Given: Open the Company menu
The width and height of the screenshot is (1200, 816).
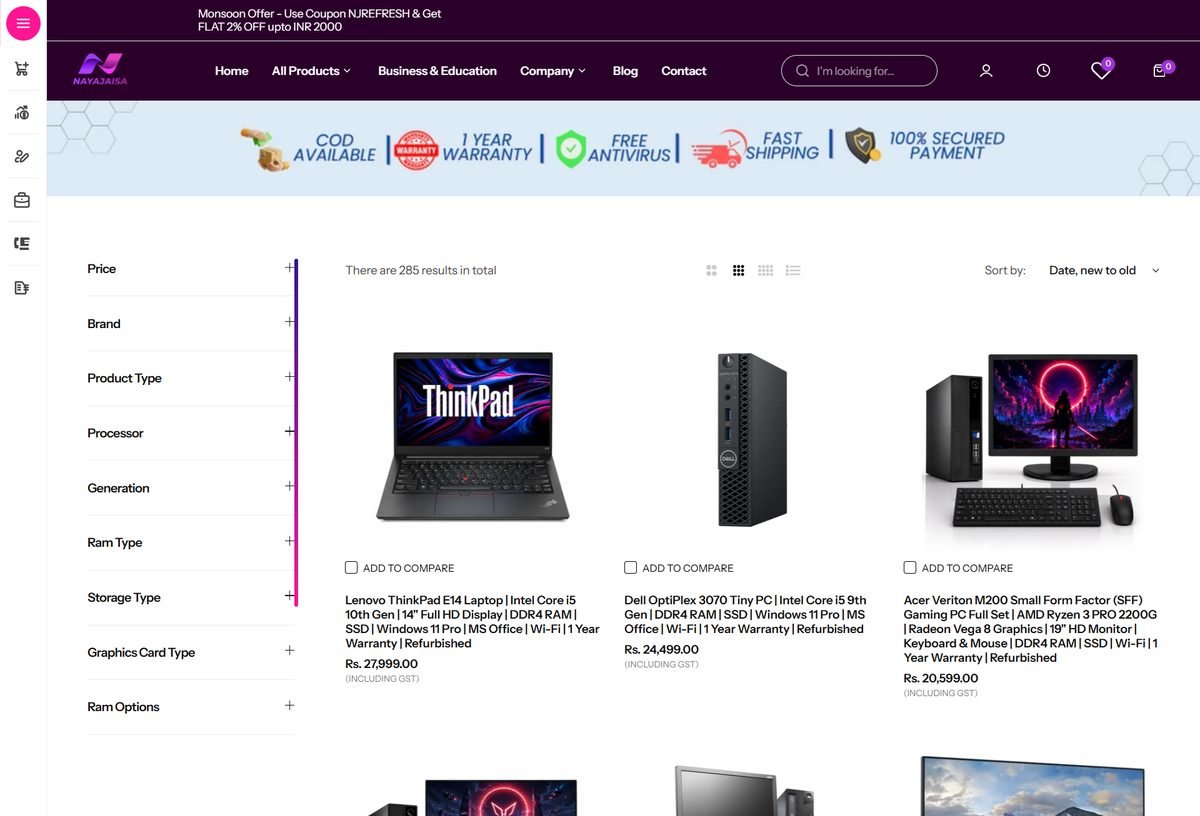Looking at the screenshot, I should [552, 71].
